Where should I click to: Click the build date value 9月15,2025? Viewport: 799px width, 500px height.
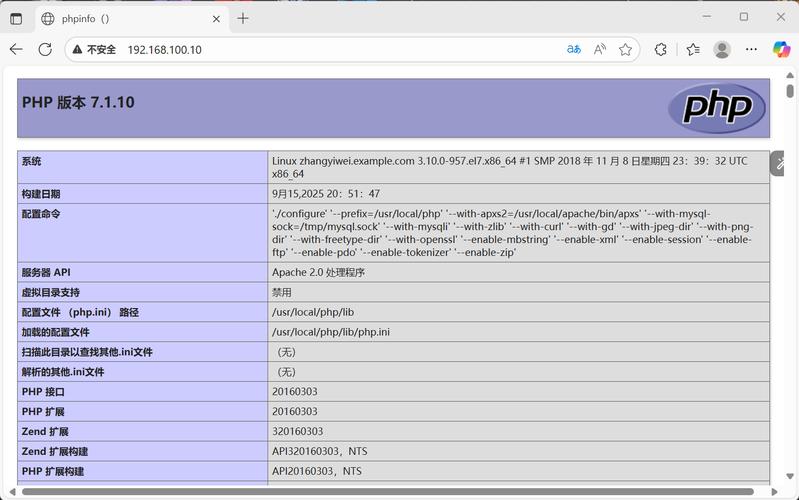326,194
